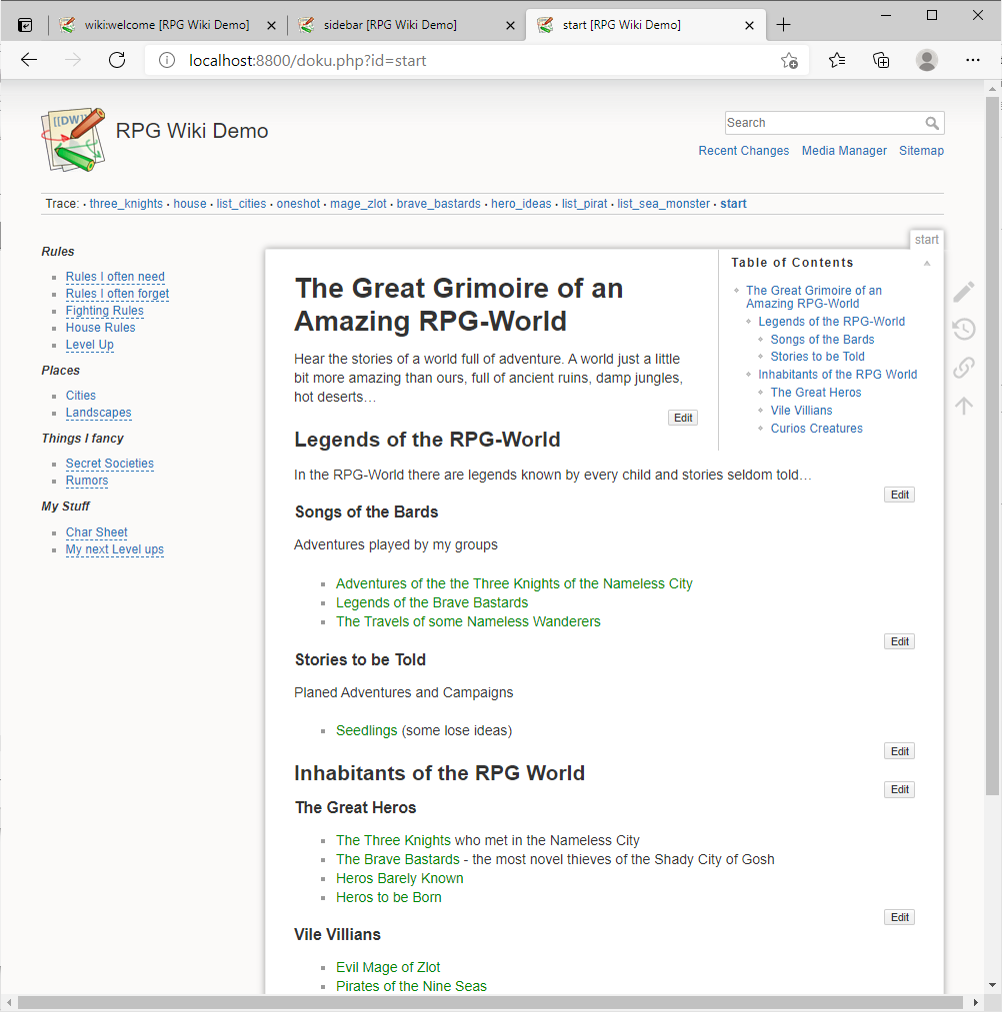The height and width of the screenshot is (1012, 1002).
Task: Open Pirates of the Nine Seas link
Action: [411, 986]
